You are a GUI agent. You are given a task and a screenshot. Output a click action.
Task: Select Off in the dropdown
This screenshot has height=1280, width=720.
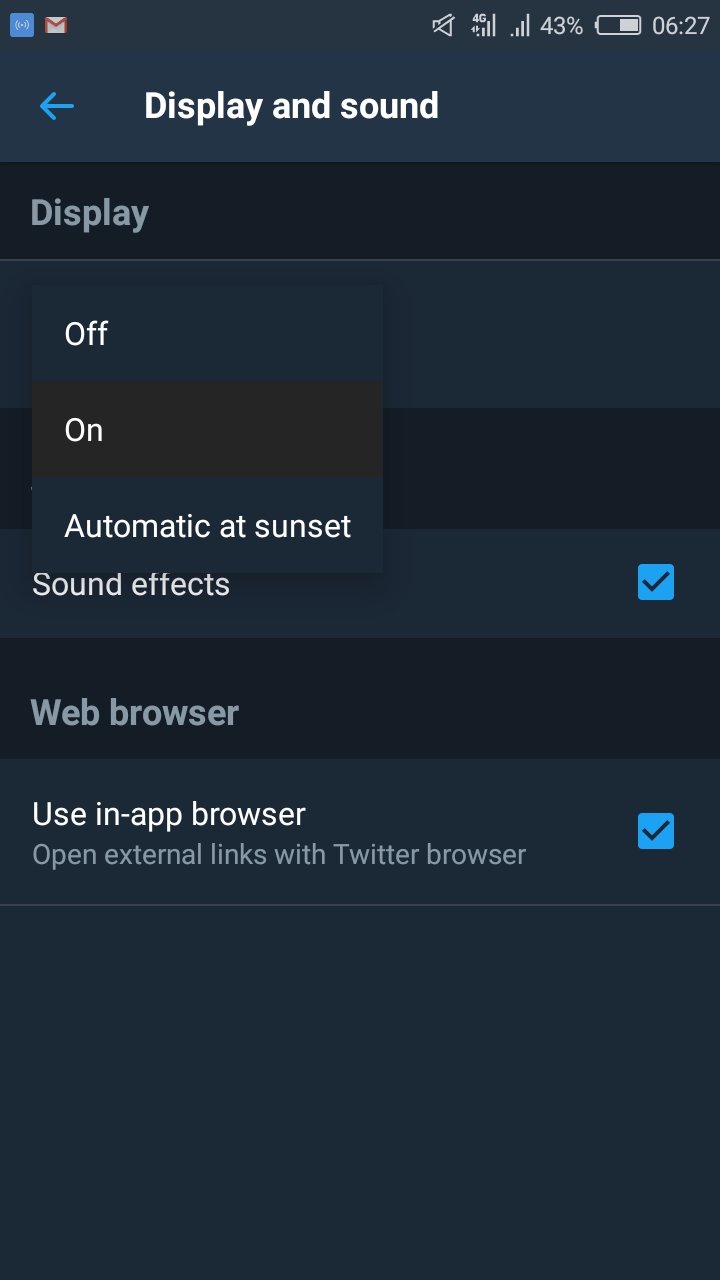86,334
